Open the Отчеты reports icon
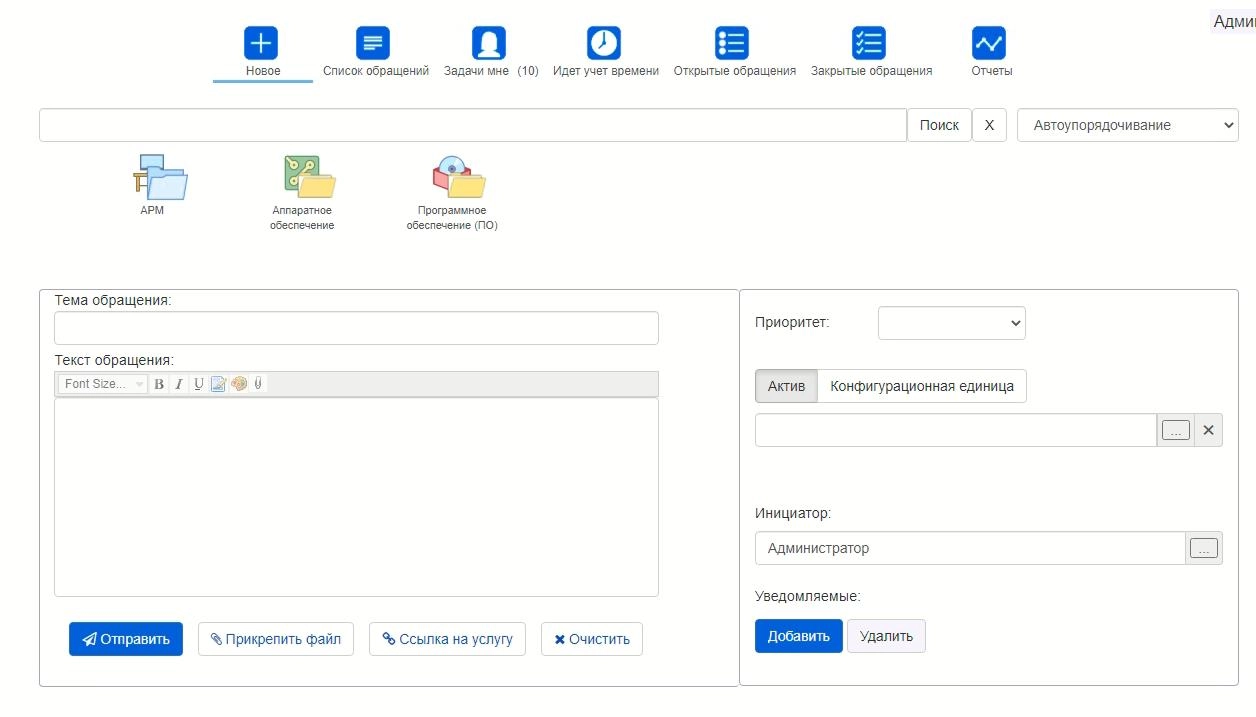 pyautogui.click(x=989, y=43)
